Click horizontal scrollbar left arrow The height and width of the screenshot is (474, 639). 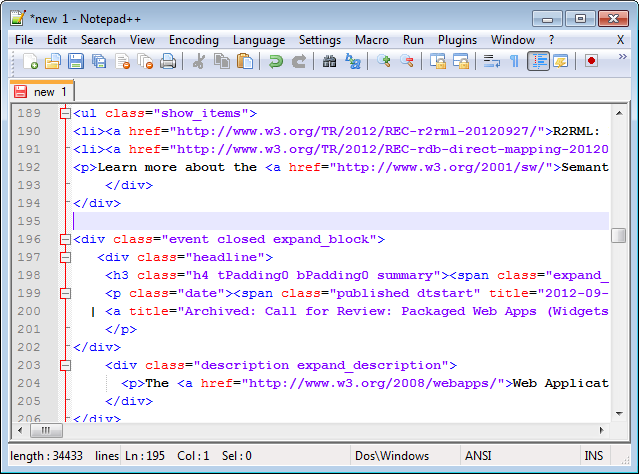pyautogui.click(x=20, y=430)
